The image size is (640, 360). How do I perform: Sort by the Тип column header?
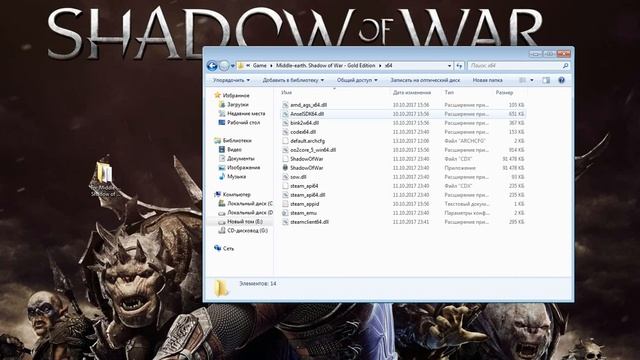pyautogui.click(x=449, y=93)
